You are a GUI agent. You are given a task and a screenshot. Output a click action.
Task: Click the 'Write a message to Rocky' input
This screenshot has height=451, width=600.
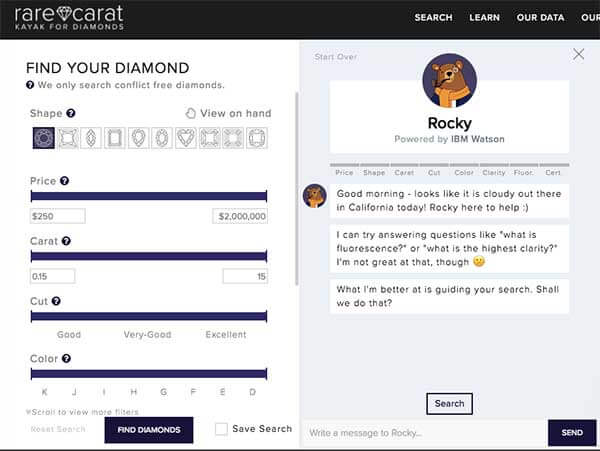(425, 433)
